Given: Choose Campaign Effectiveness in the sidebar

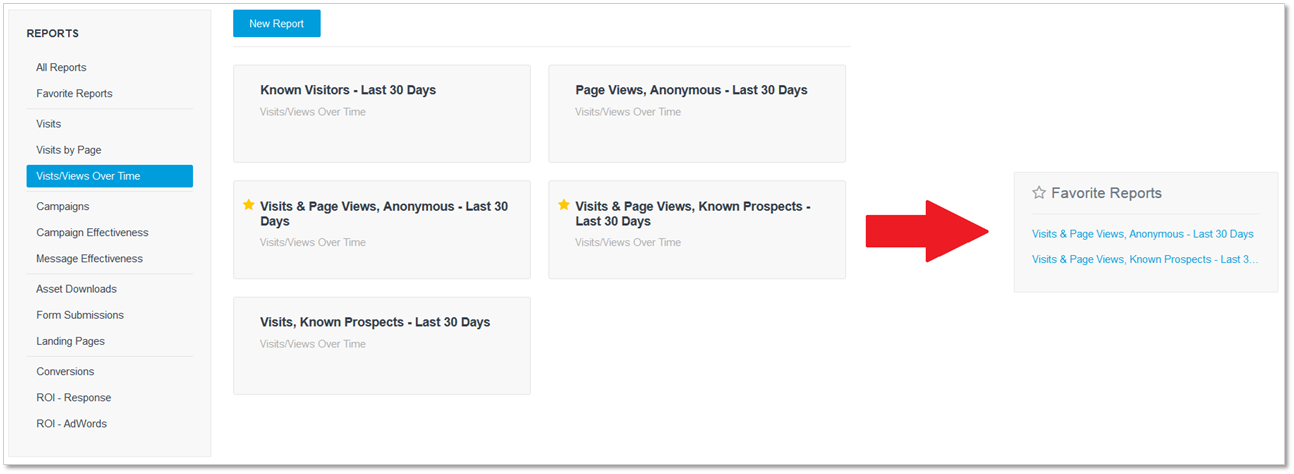Looking at the screenshot, I should click(x=93, y=233).
